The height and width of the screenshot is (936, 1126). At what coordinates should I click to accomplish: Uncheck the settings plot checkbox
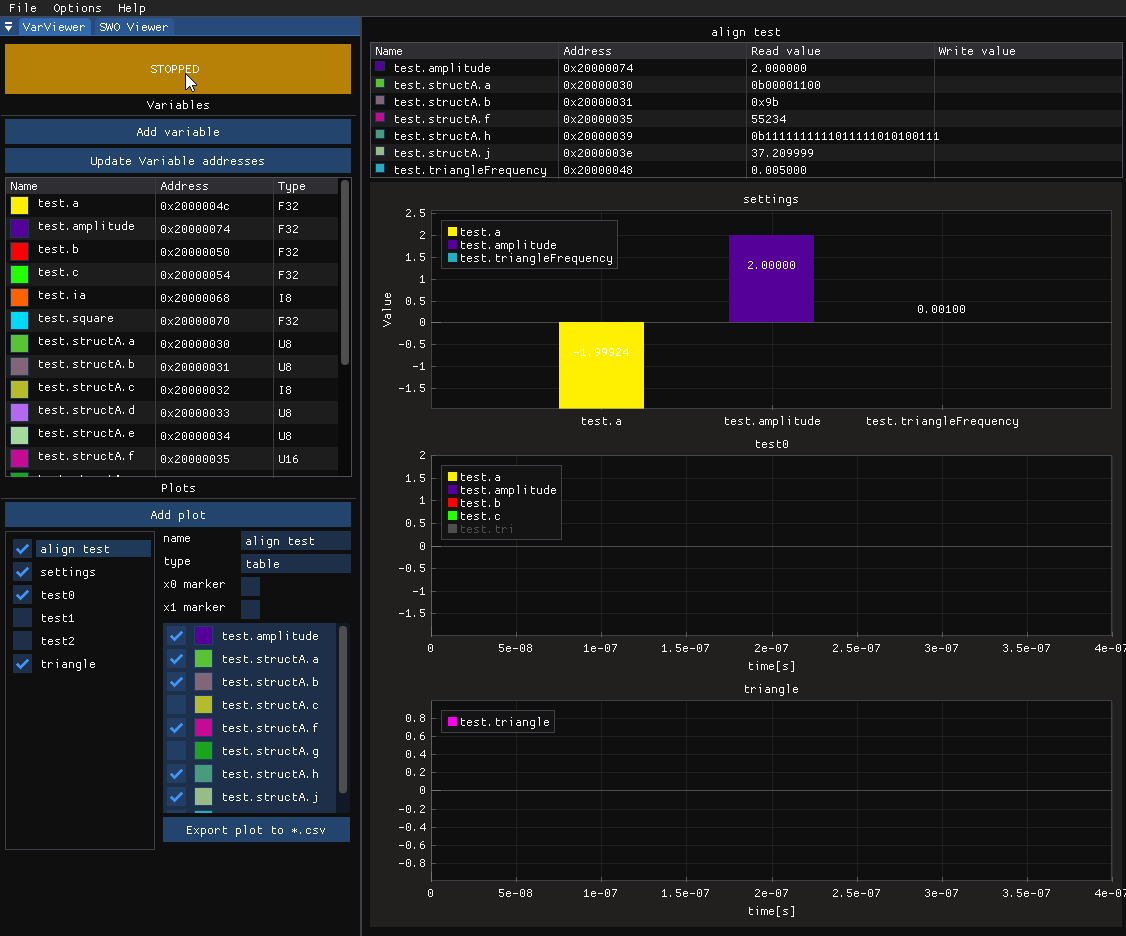click(x=23, y=572)
